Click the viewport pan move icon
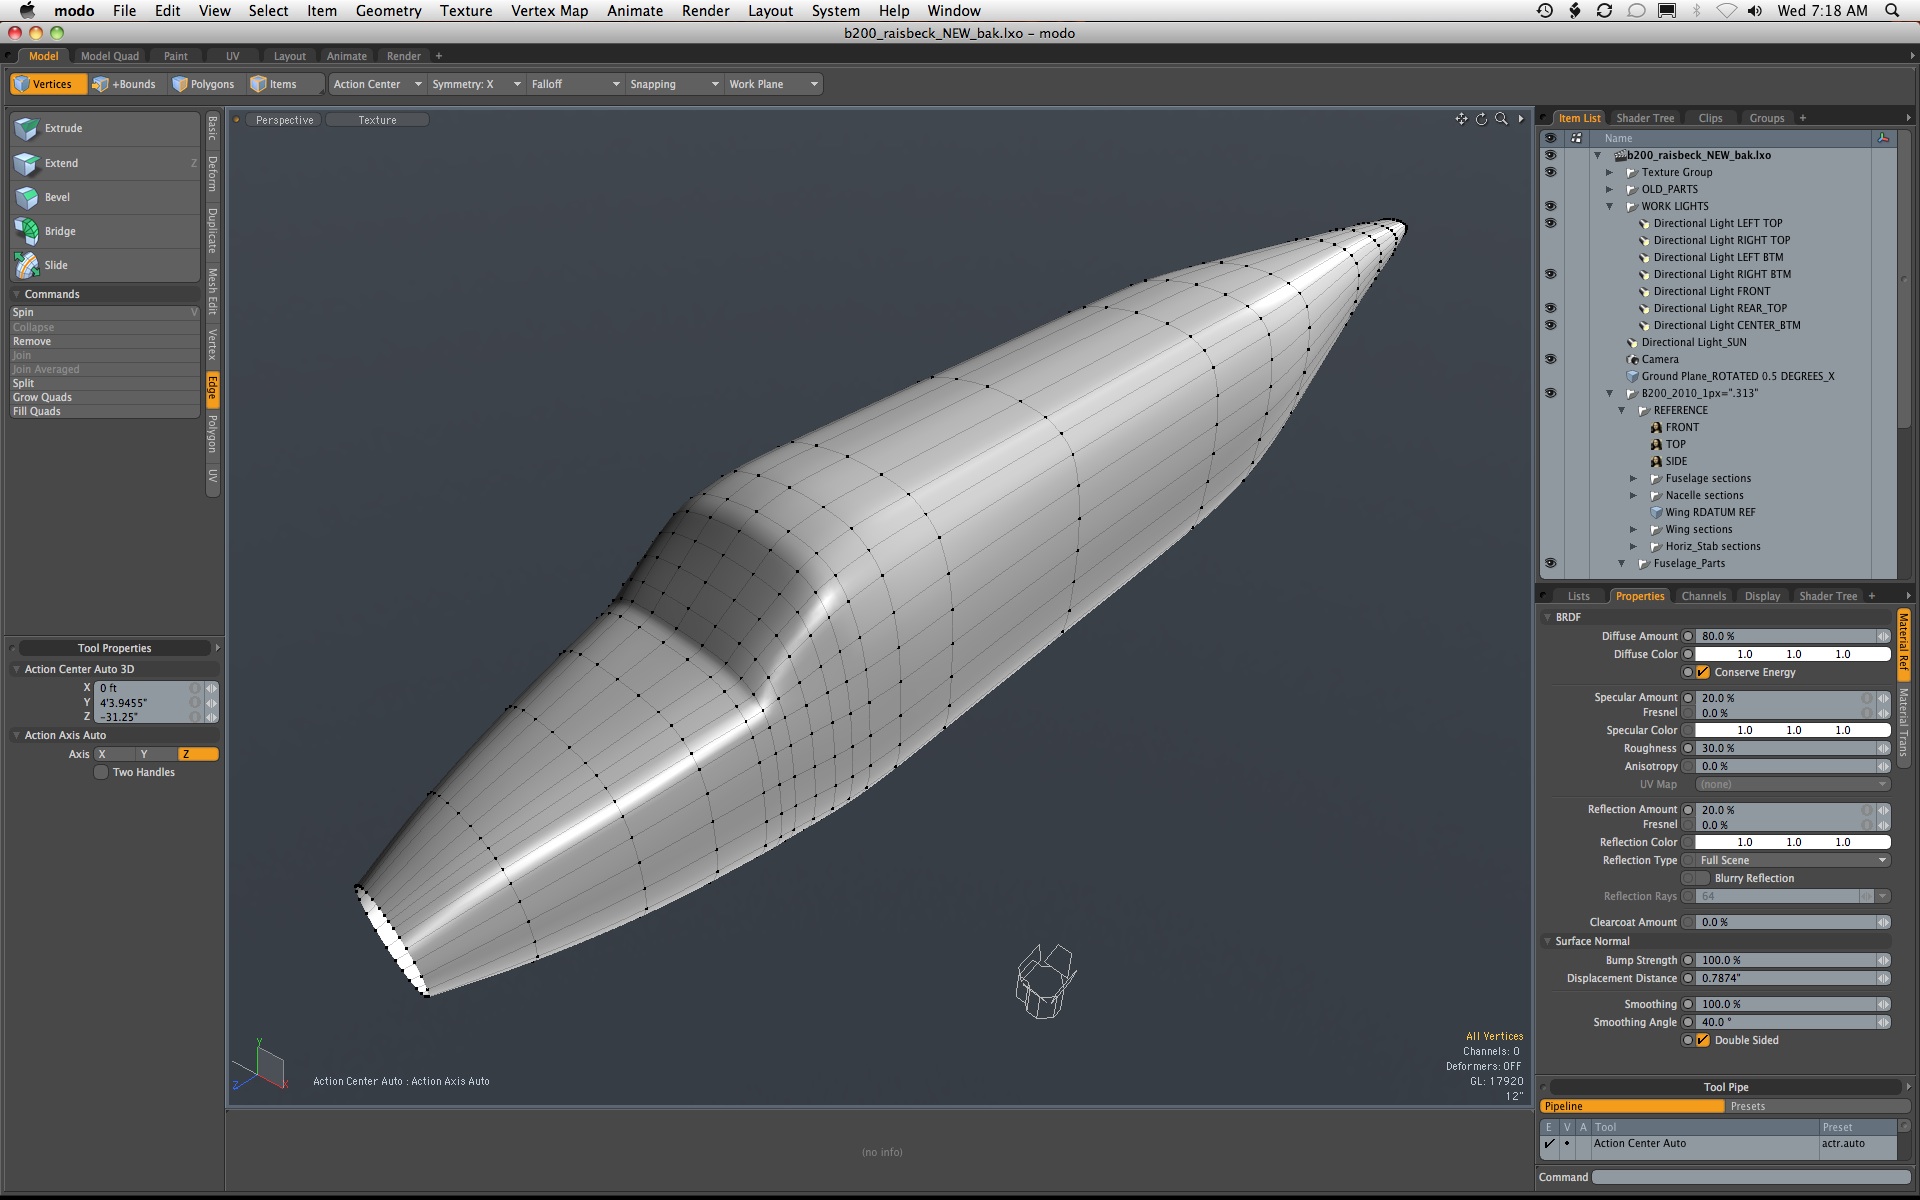 coord(1461,119)
